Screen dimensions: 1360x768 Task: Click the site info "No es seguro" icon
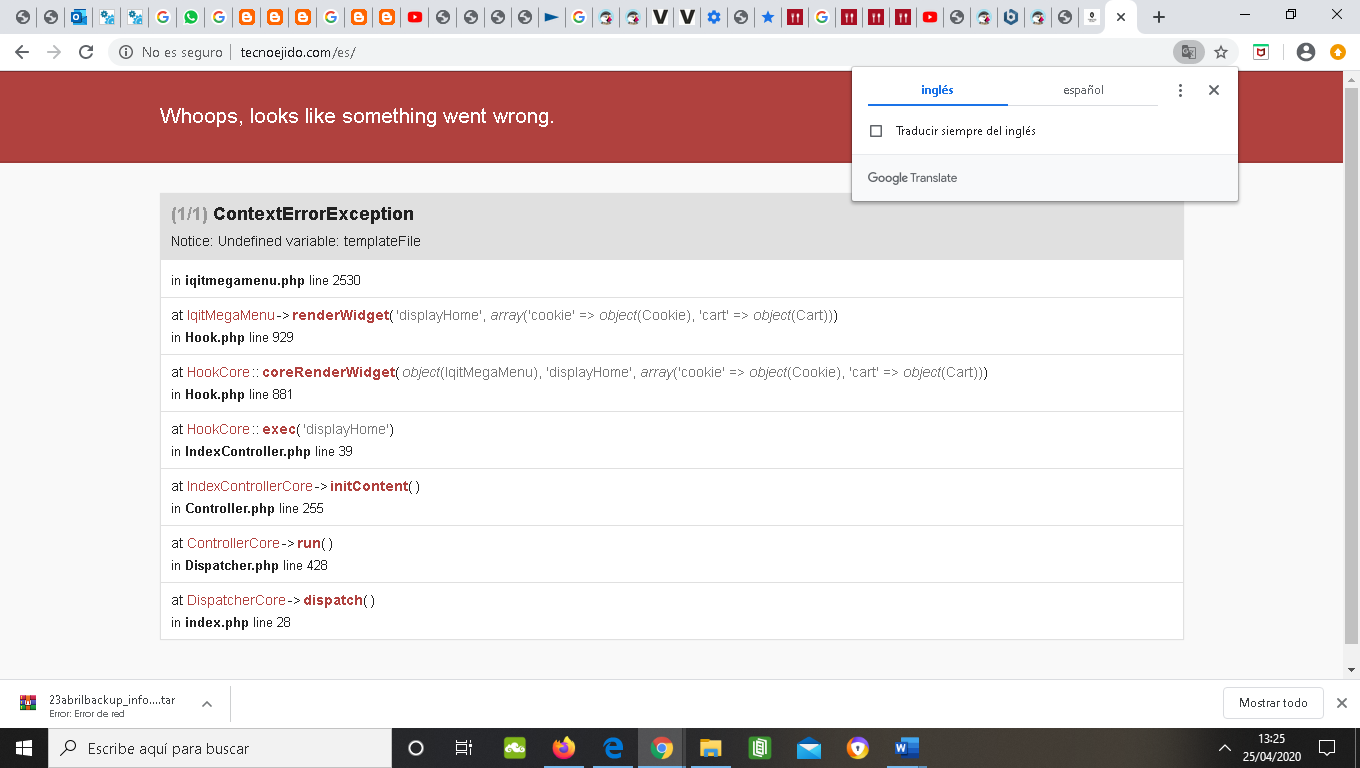[126, 52]
